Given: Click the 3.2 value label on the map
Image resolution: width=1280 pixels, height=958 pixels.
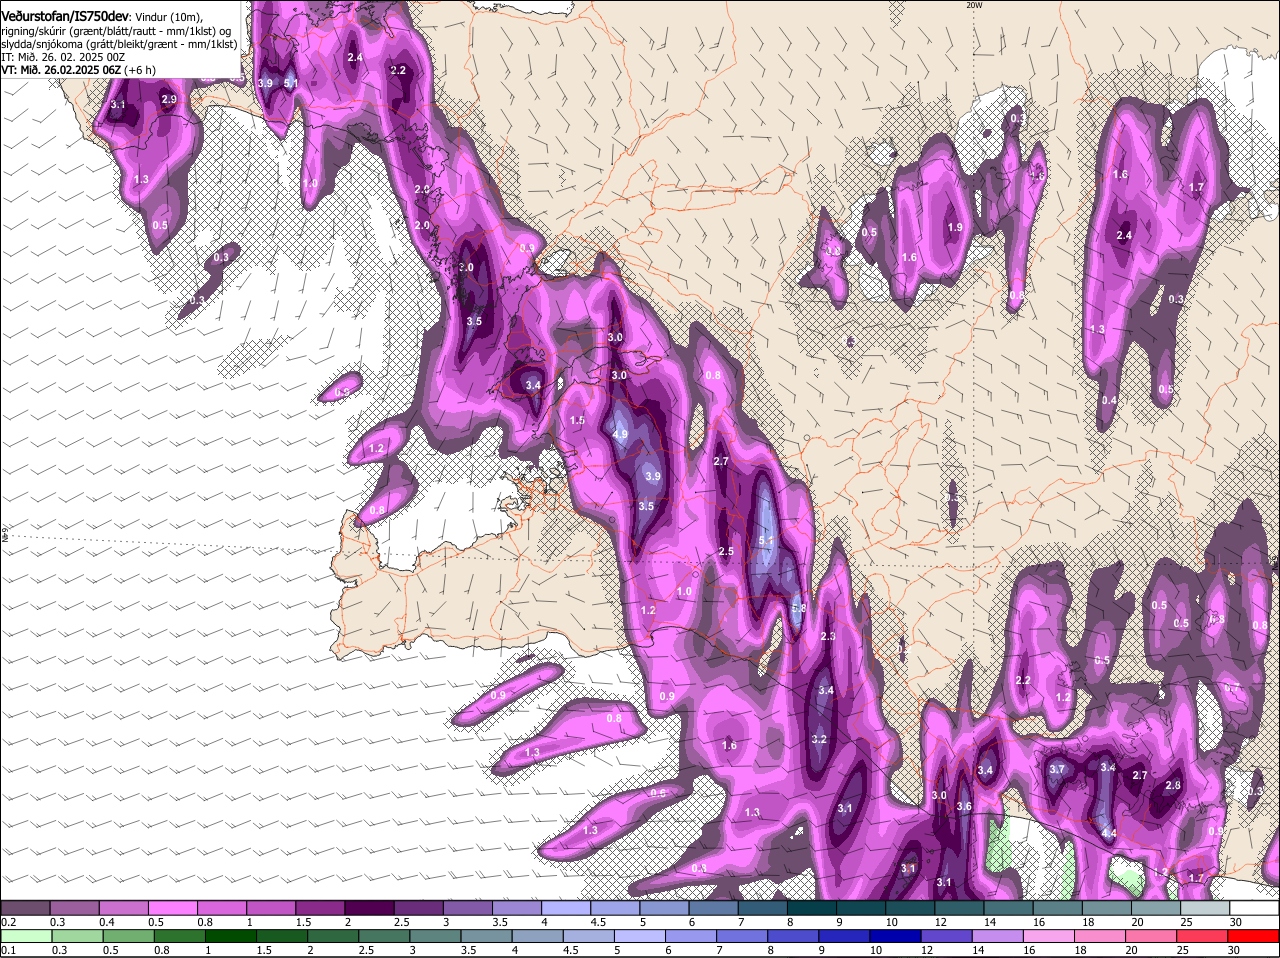Looking at the screenshot, I should [x=819, y=739].
